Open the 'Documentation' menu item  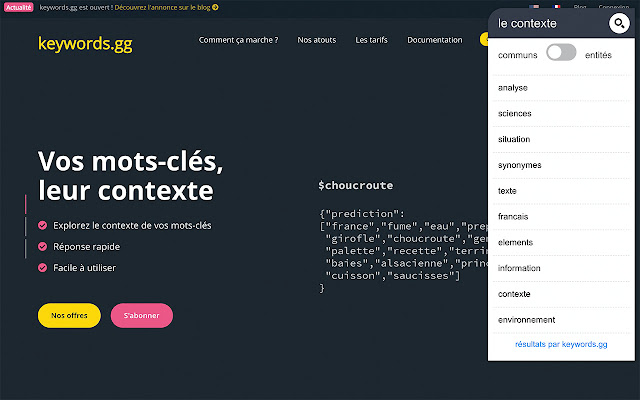[x=435, y=40]
